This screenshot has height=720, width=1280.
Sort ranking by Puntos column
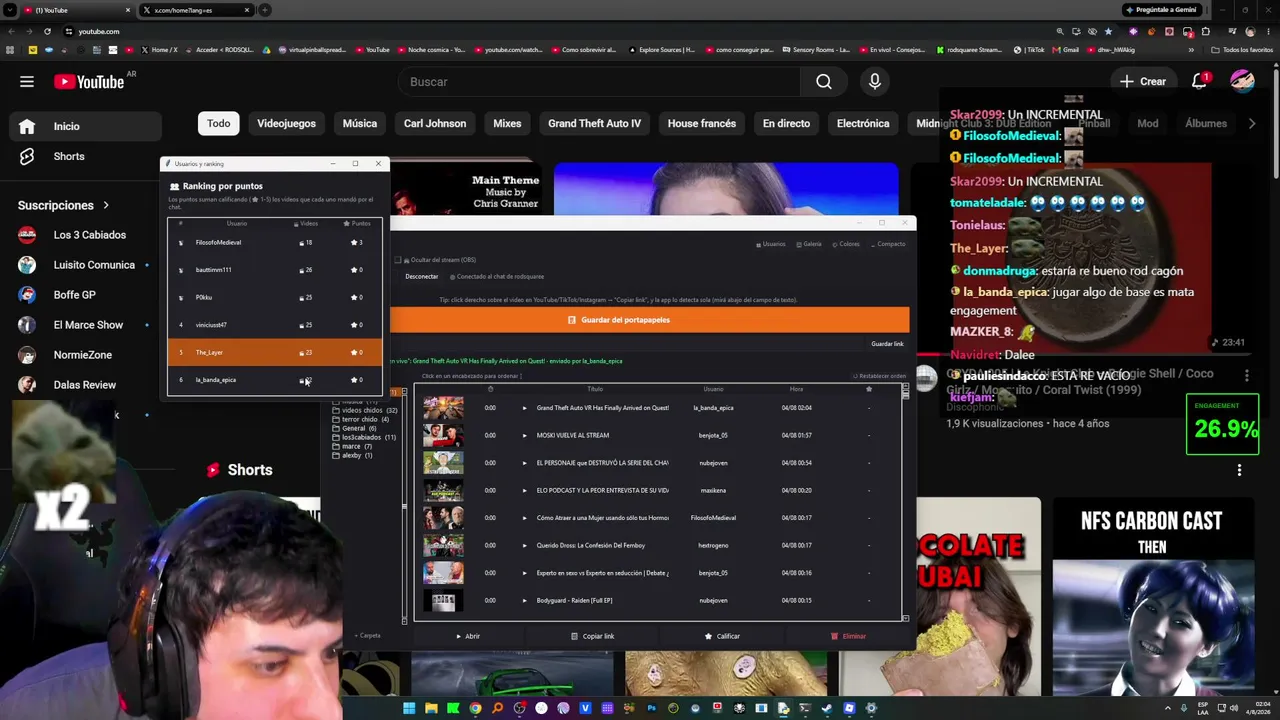(x=357, y=223)
